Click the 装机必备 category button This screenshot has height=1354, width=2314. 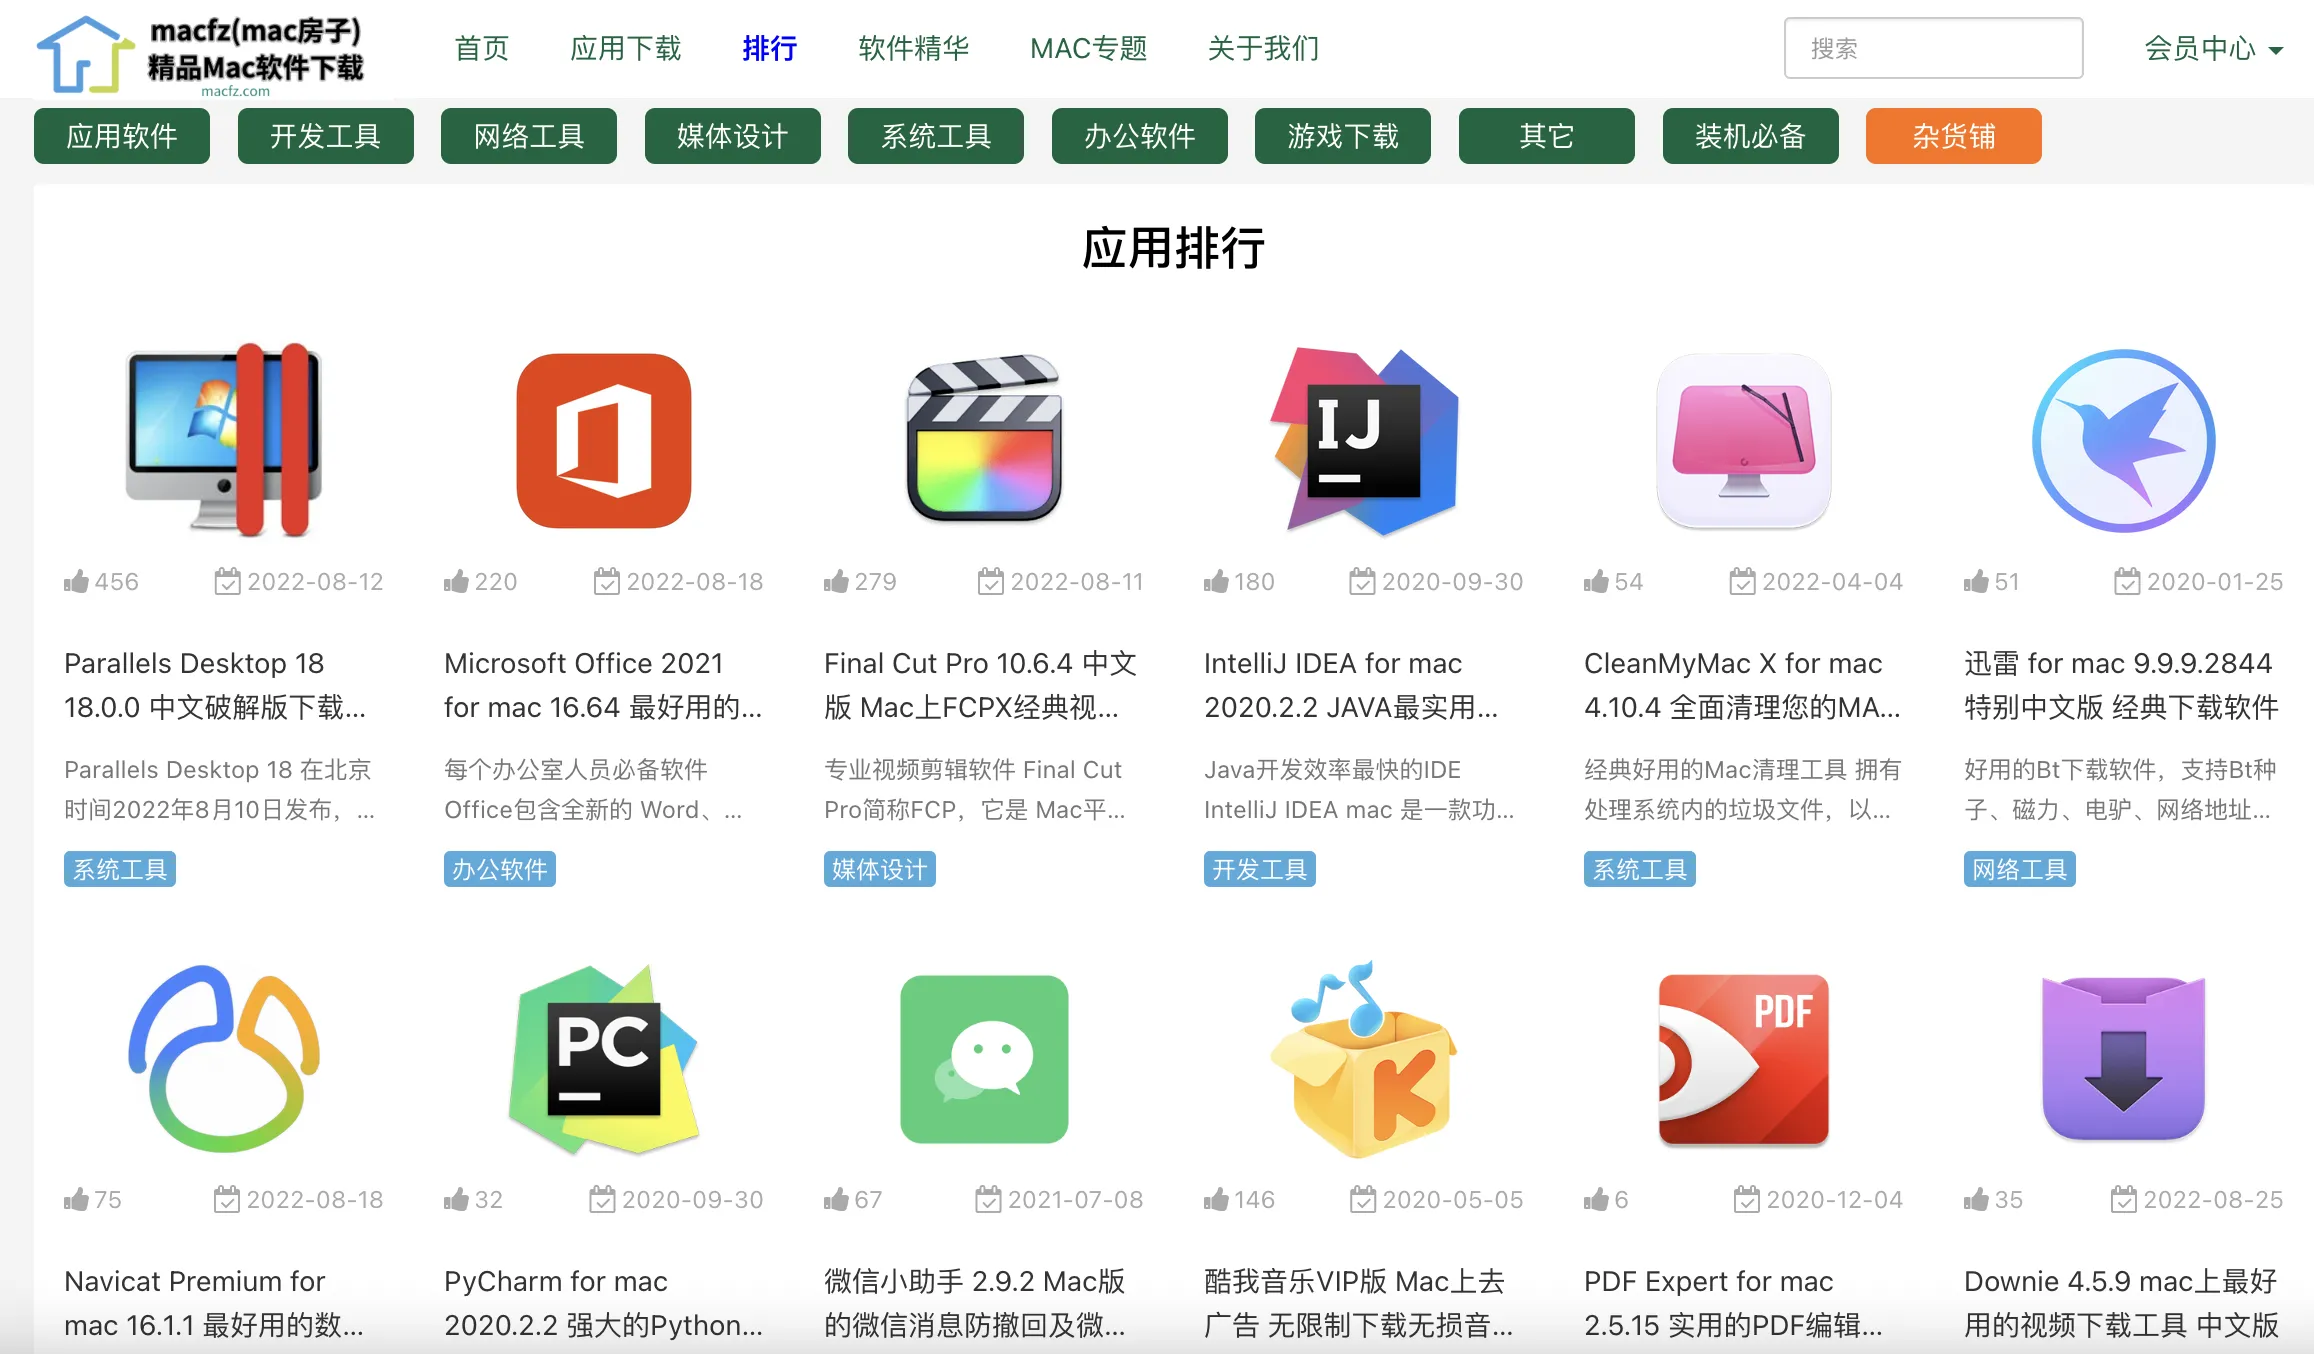click(x=1751, y=136)
